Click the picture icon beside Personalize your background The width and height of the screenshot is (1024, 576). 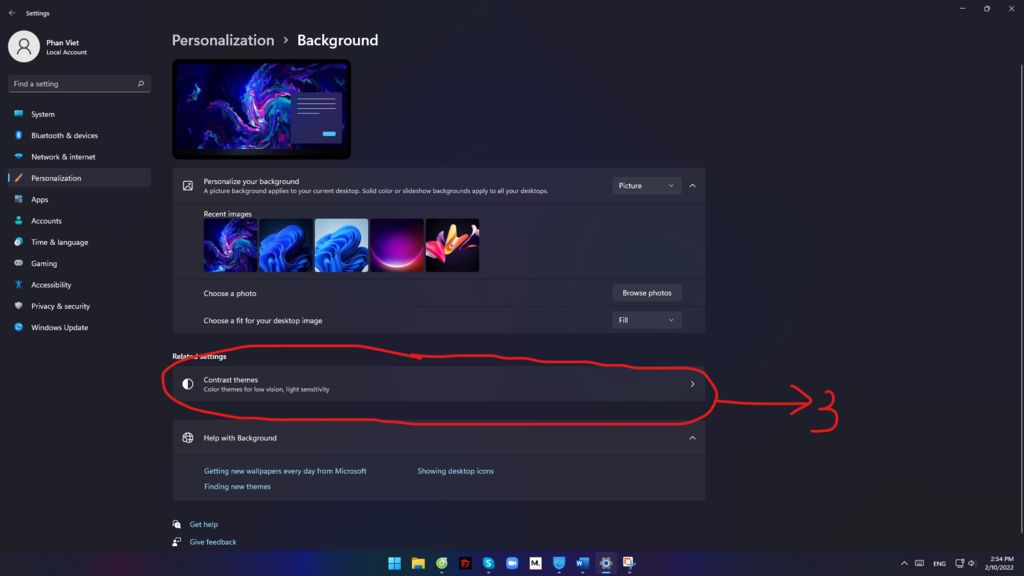[187, 185]
